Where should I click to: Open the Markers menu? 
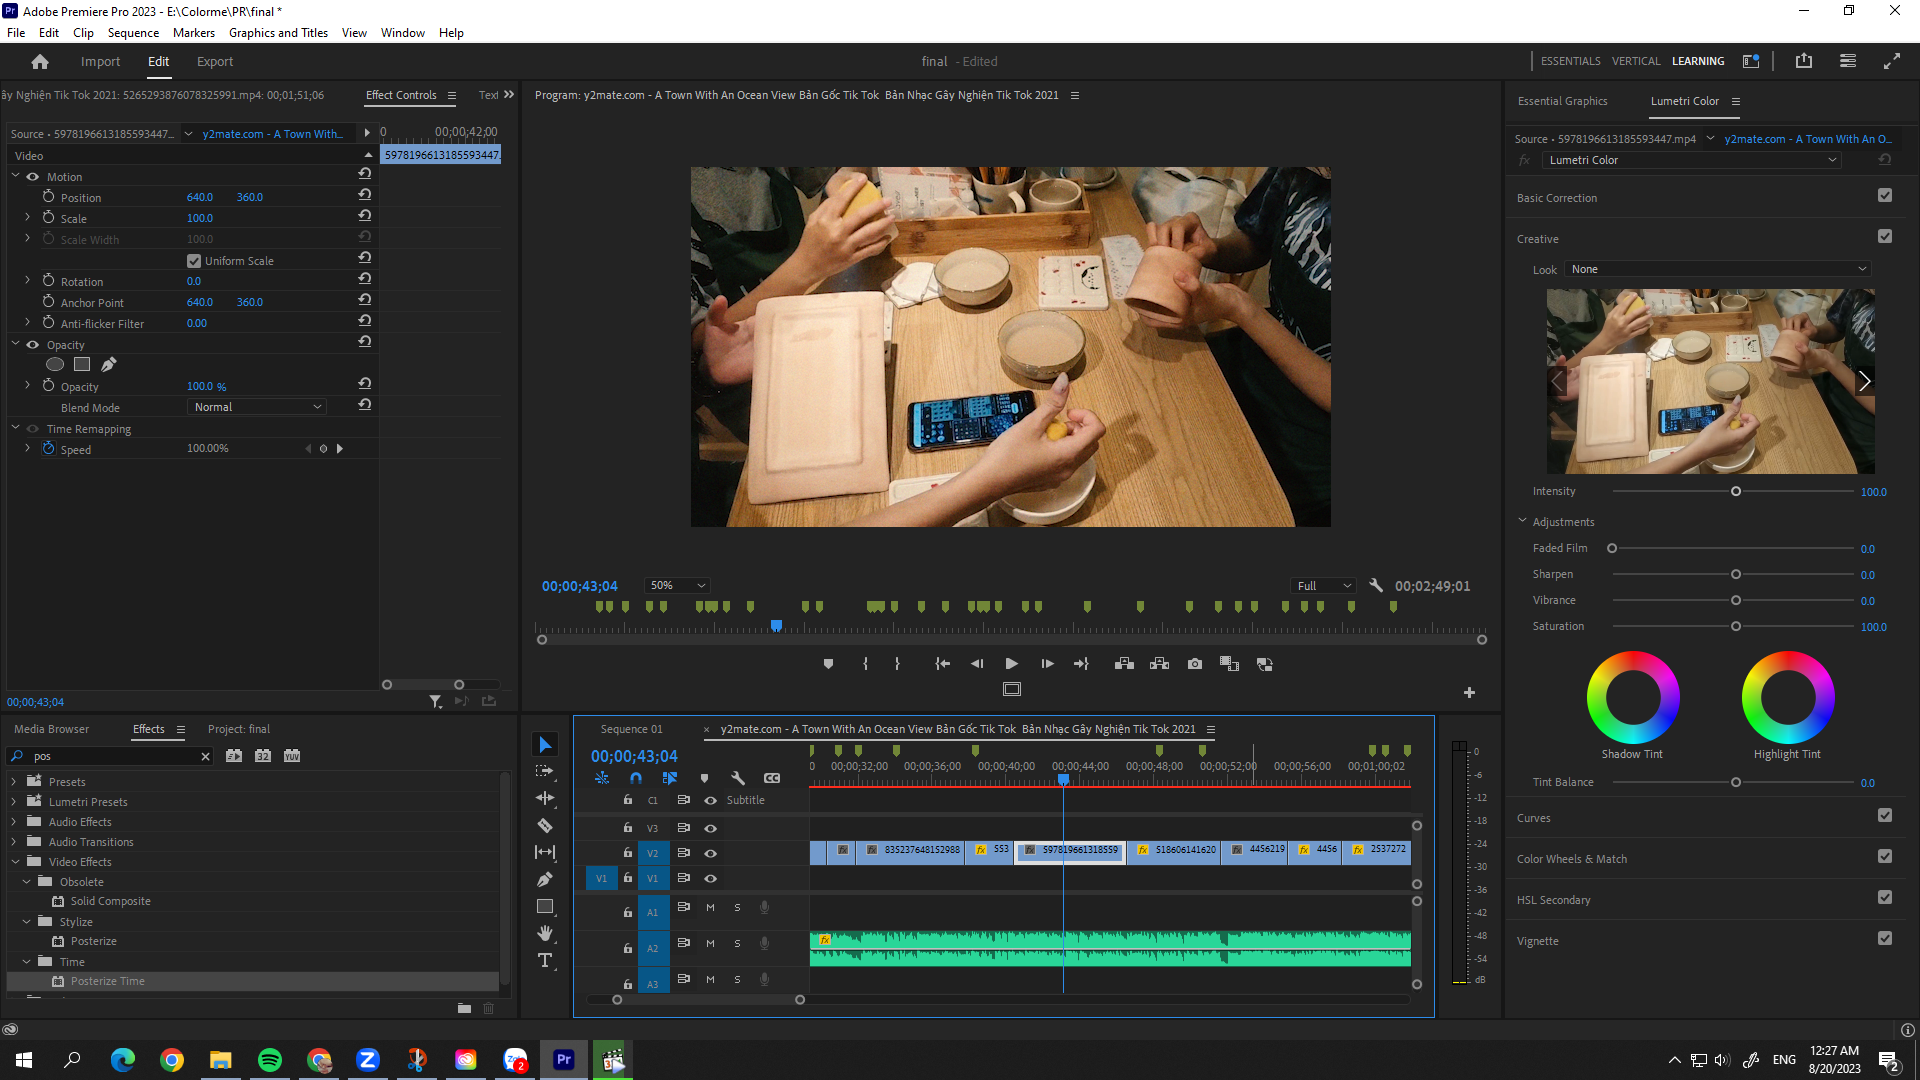tap(194, 33)
